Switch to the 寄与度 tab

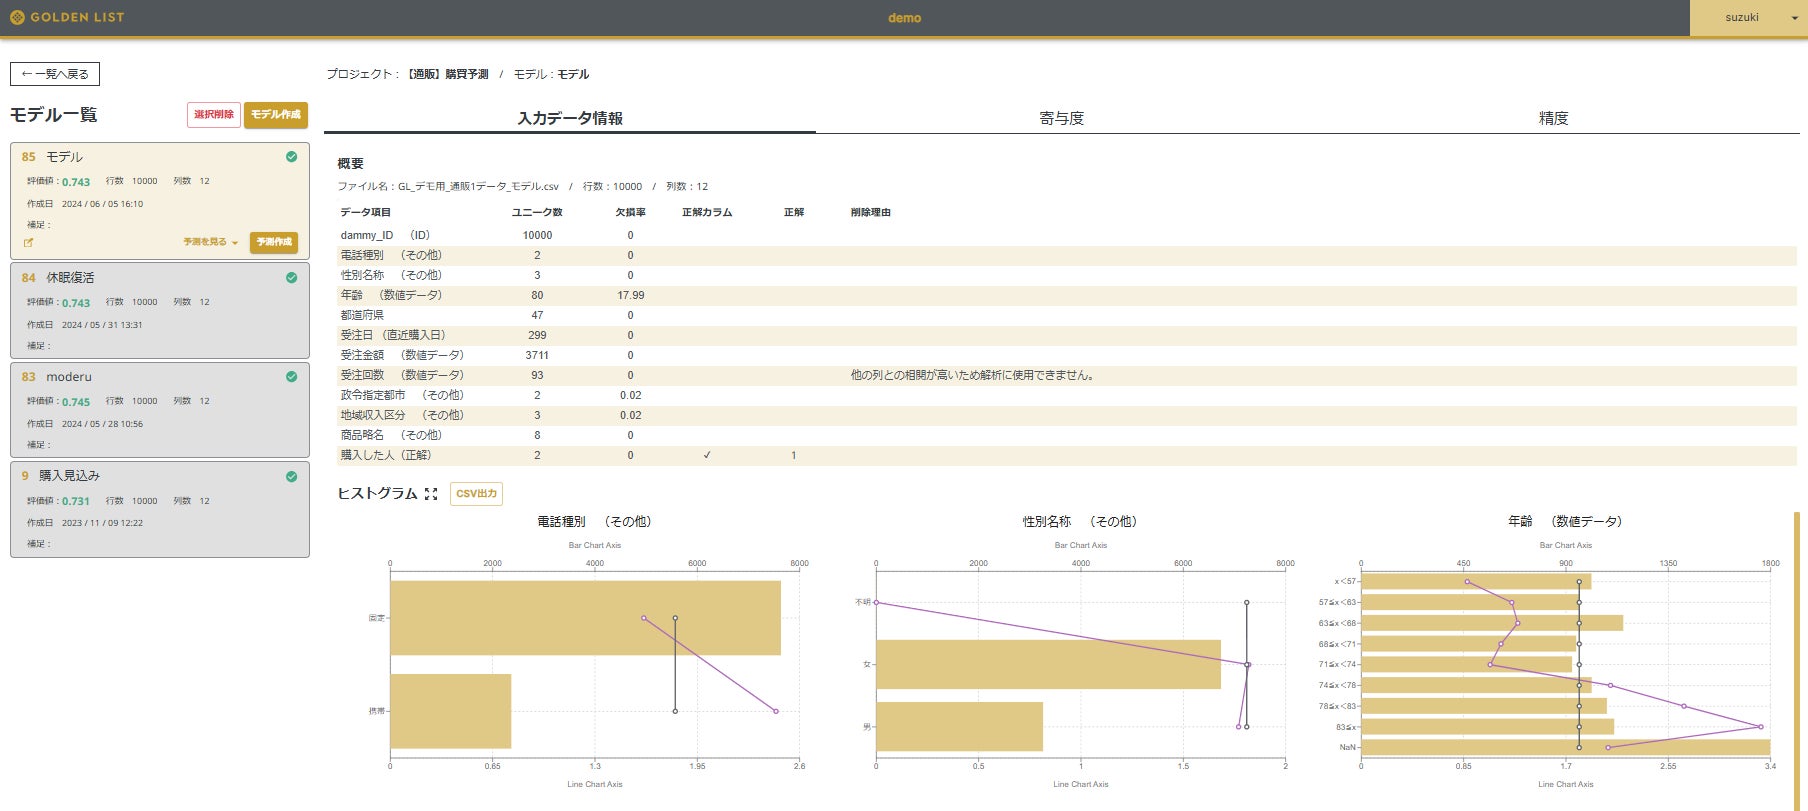(x=1062, y=118)
